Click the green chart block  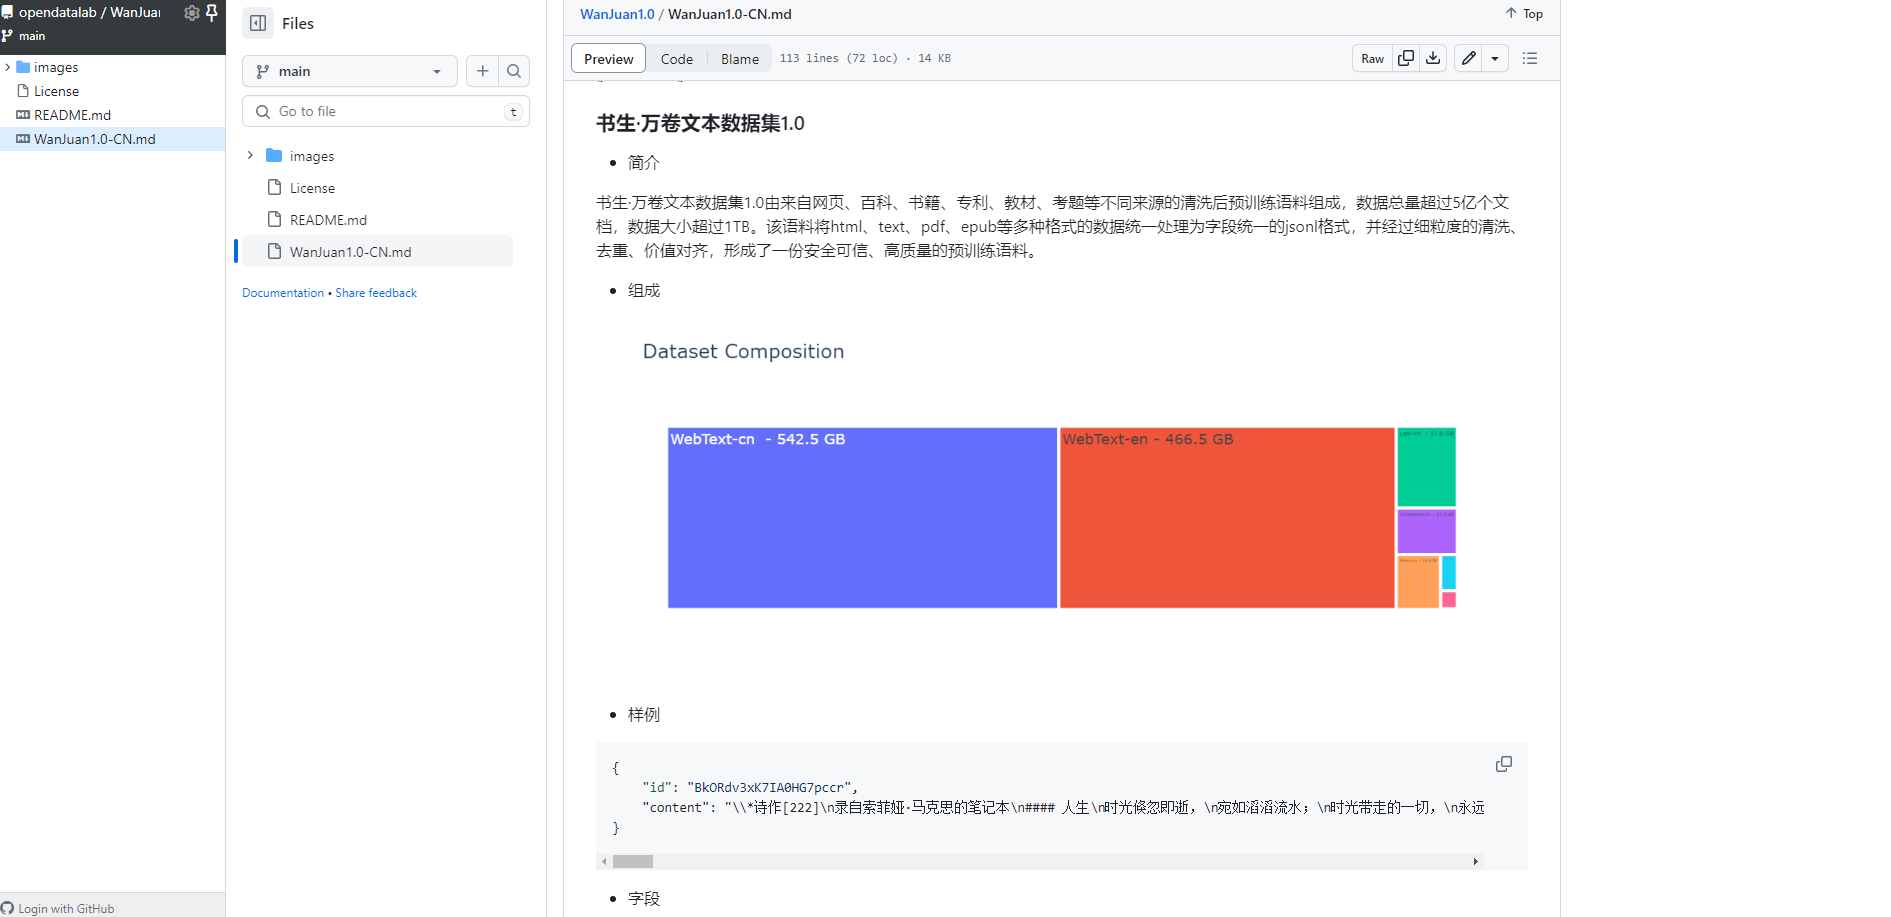click(x=1426, y=467)
